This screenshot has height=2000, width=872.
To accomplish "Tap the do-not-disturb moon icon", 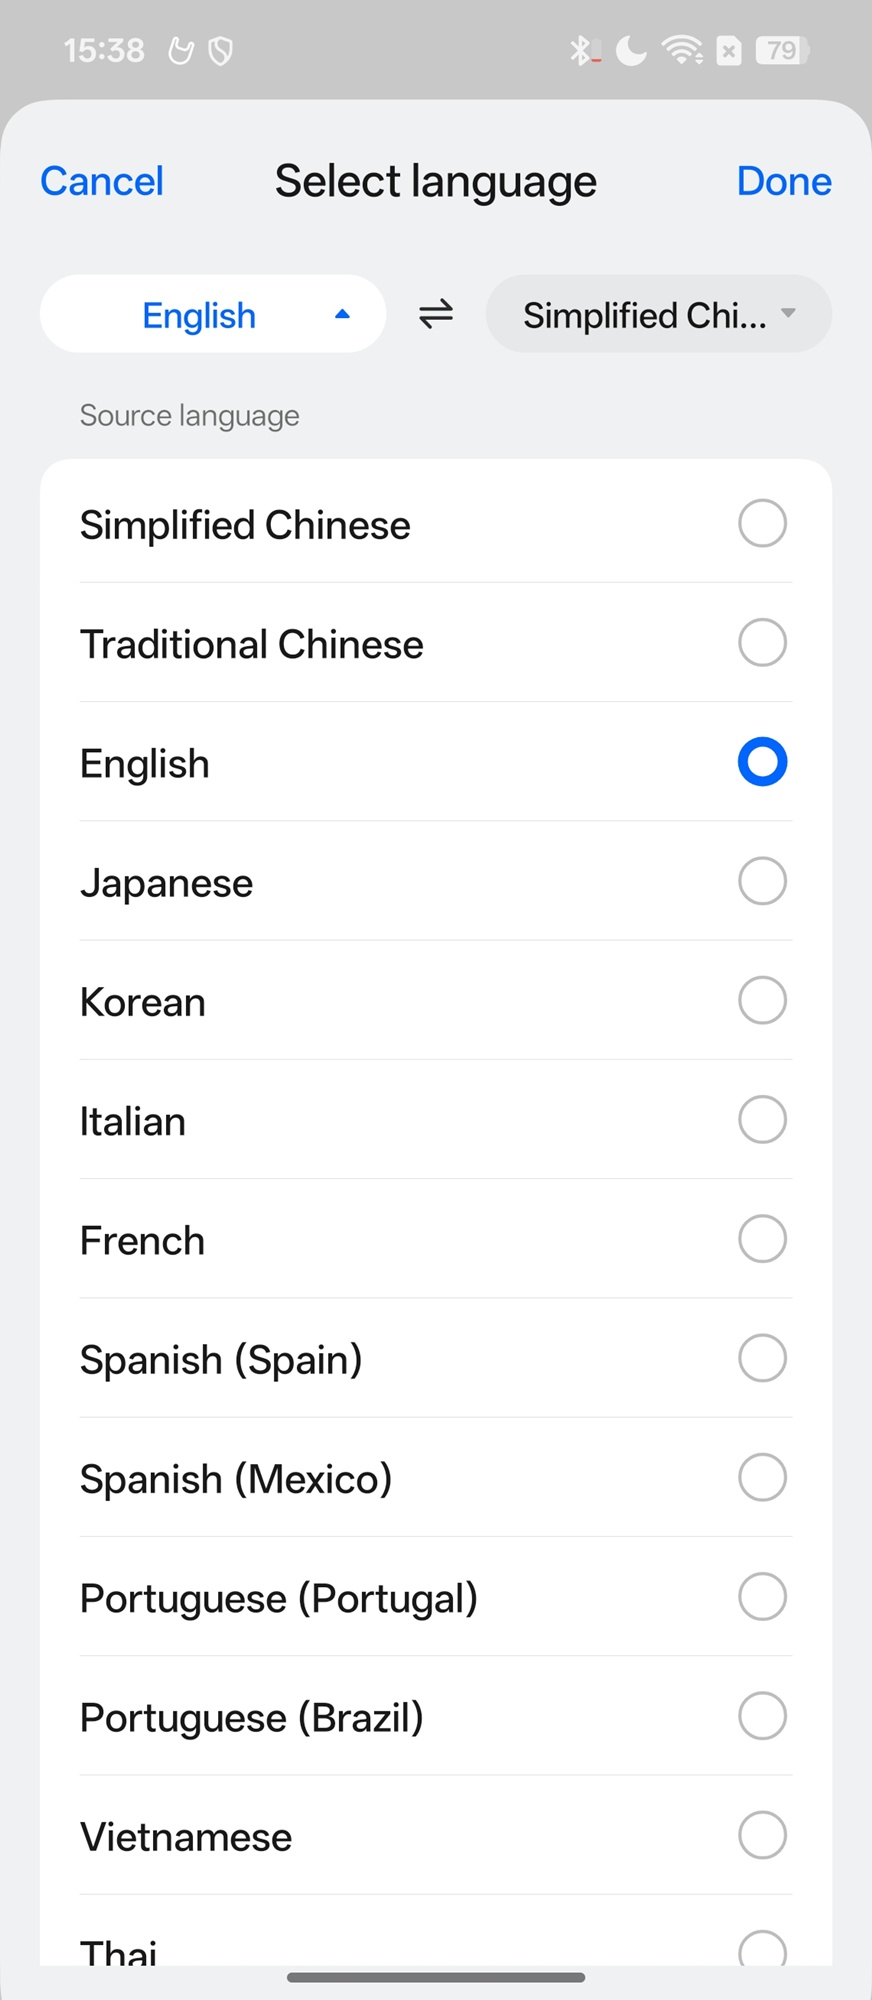I will (631, 50).
